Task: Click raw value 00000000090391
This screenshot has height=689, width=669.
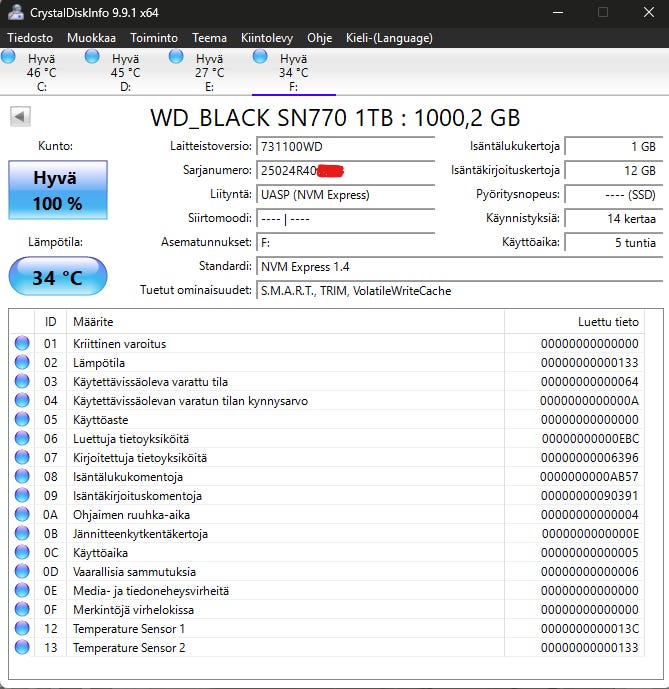Action: tap(590, 496)
